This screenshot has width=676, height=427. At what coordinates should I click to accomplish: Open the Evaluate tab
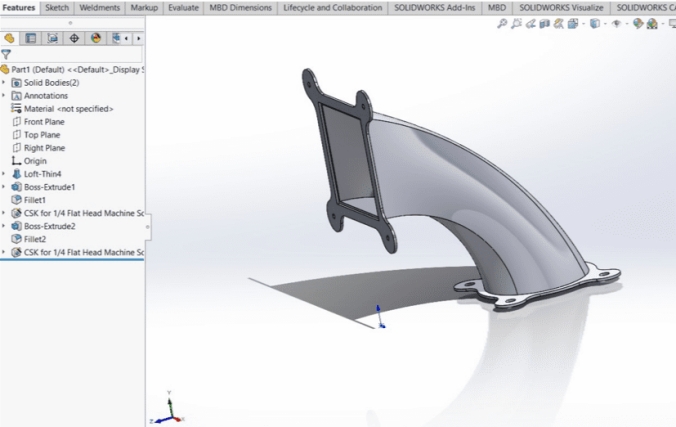[x=183, y=8]
